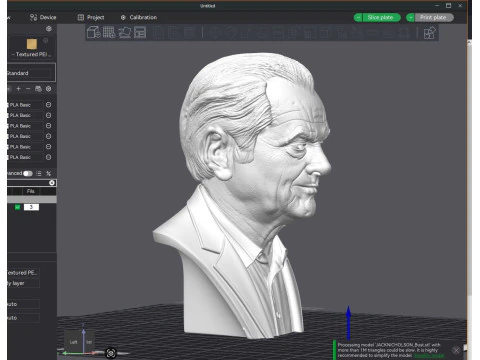Click the edit icon of bottommost PLA Basic

click(48, 157)
